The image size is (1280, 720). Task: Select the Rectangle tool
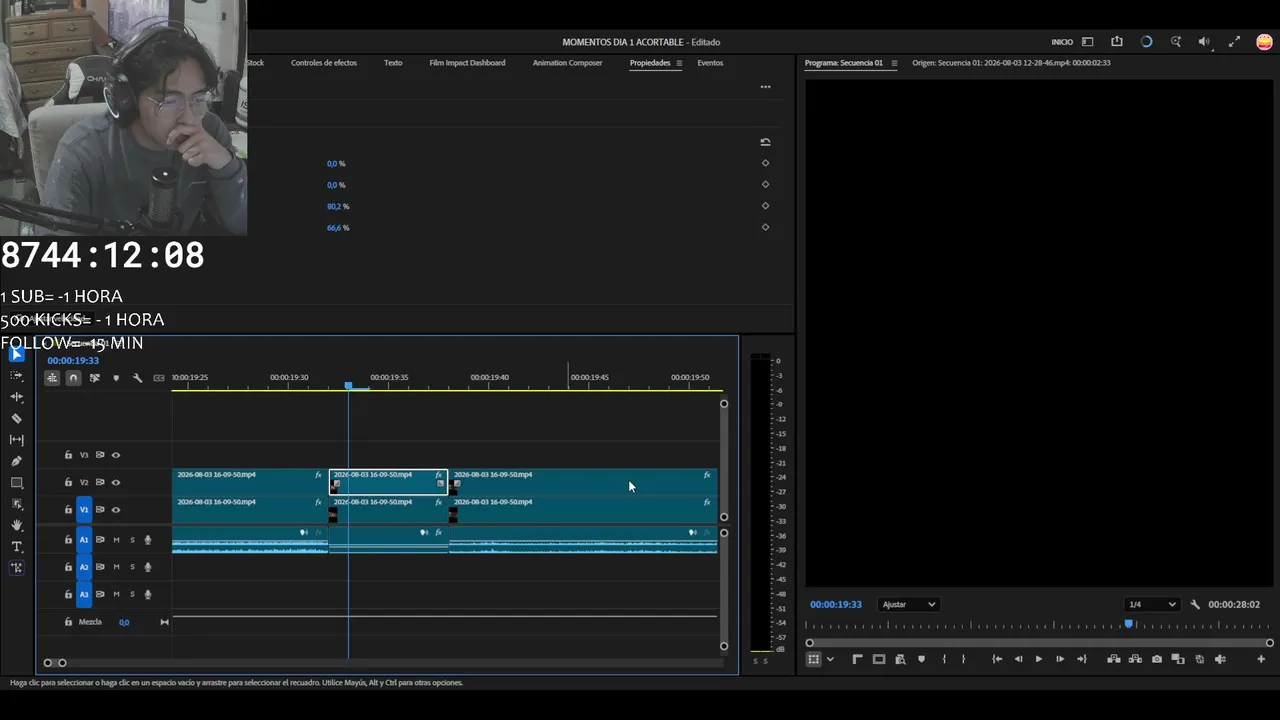[17, 483]
